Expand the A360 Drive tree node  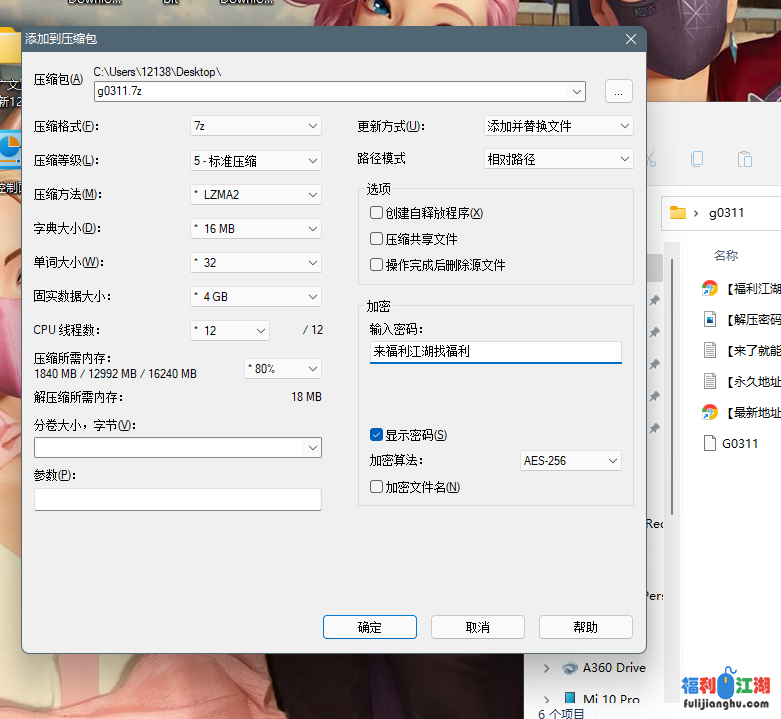[546, 668]
